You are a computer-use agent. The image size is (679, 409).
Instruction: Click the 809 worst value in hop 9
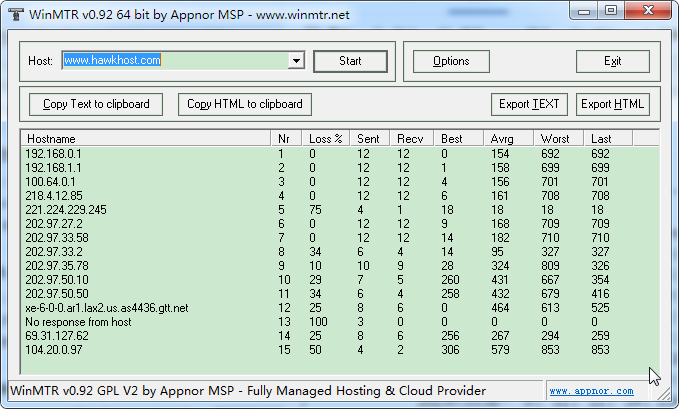point(550,266)
